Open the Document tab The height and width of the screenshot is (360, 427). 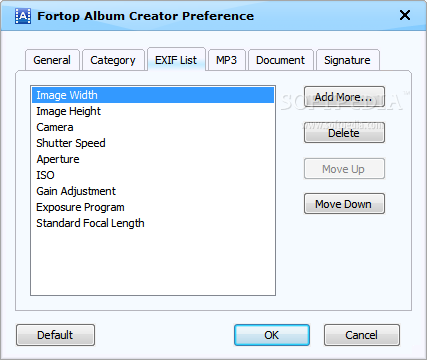[x=280, y=60]
